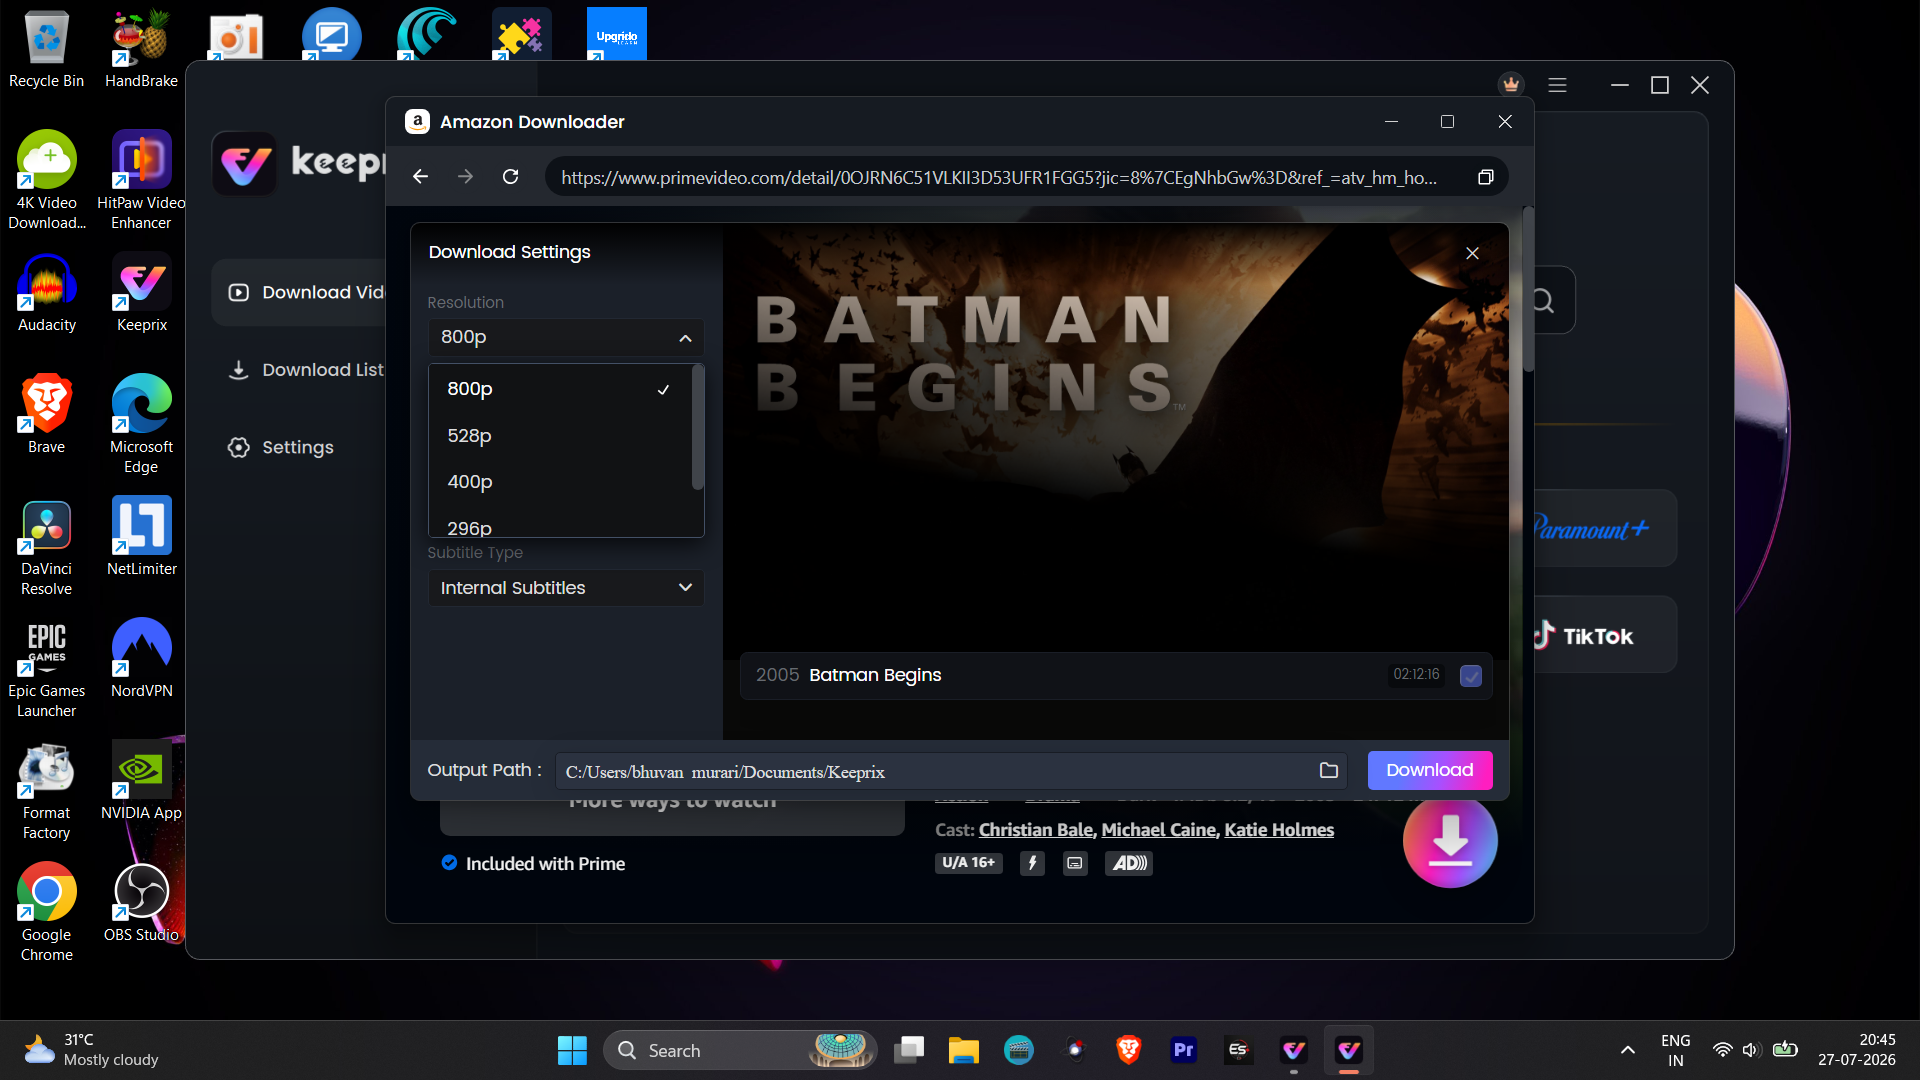Open Windows Start menu
This screenshot has width=1920, height=1080.
572,1050
